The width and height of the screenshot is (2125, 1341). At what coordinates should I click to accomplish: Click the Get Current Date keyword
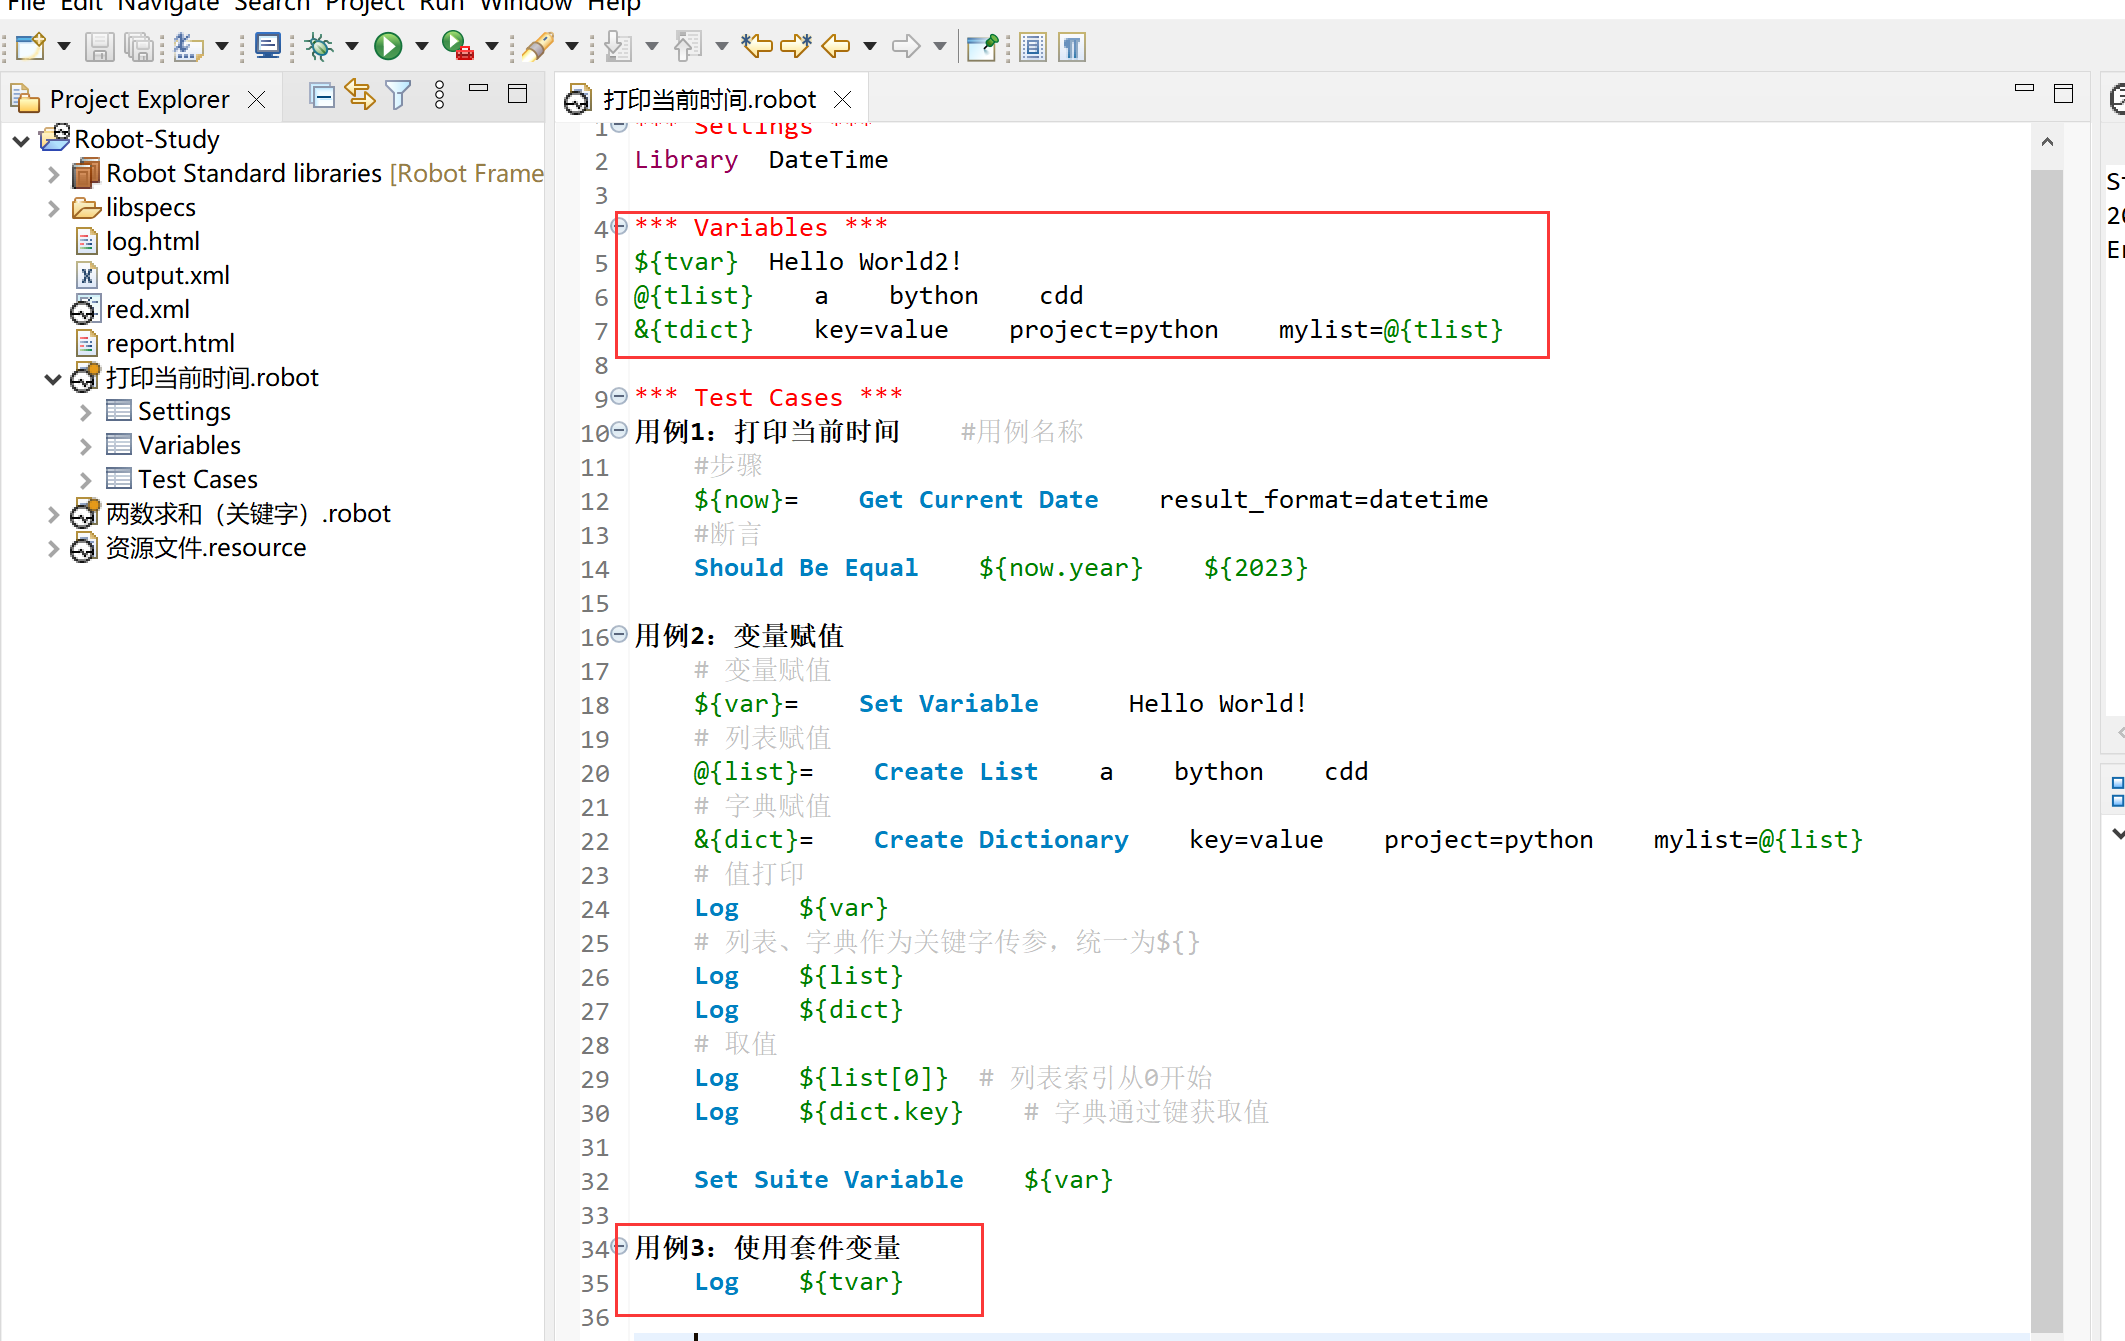978,500
